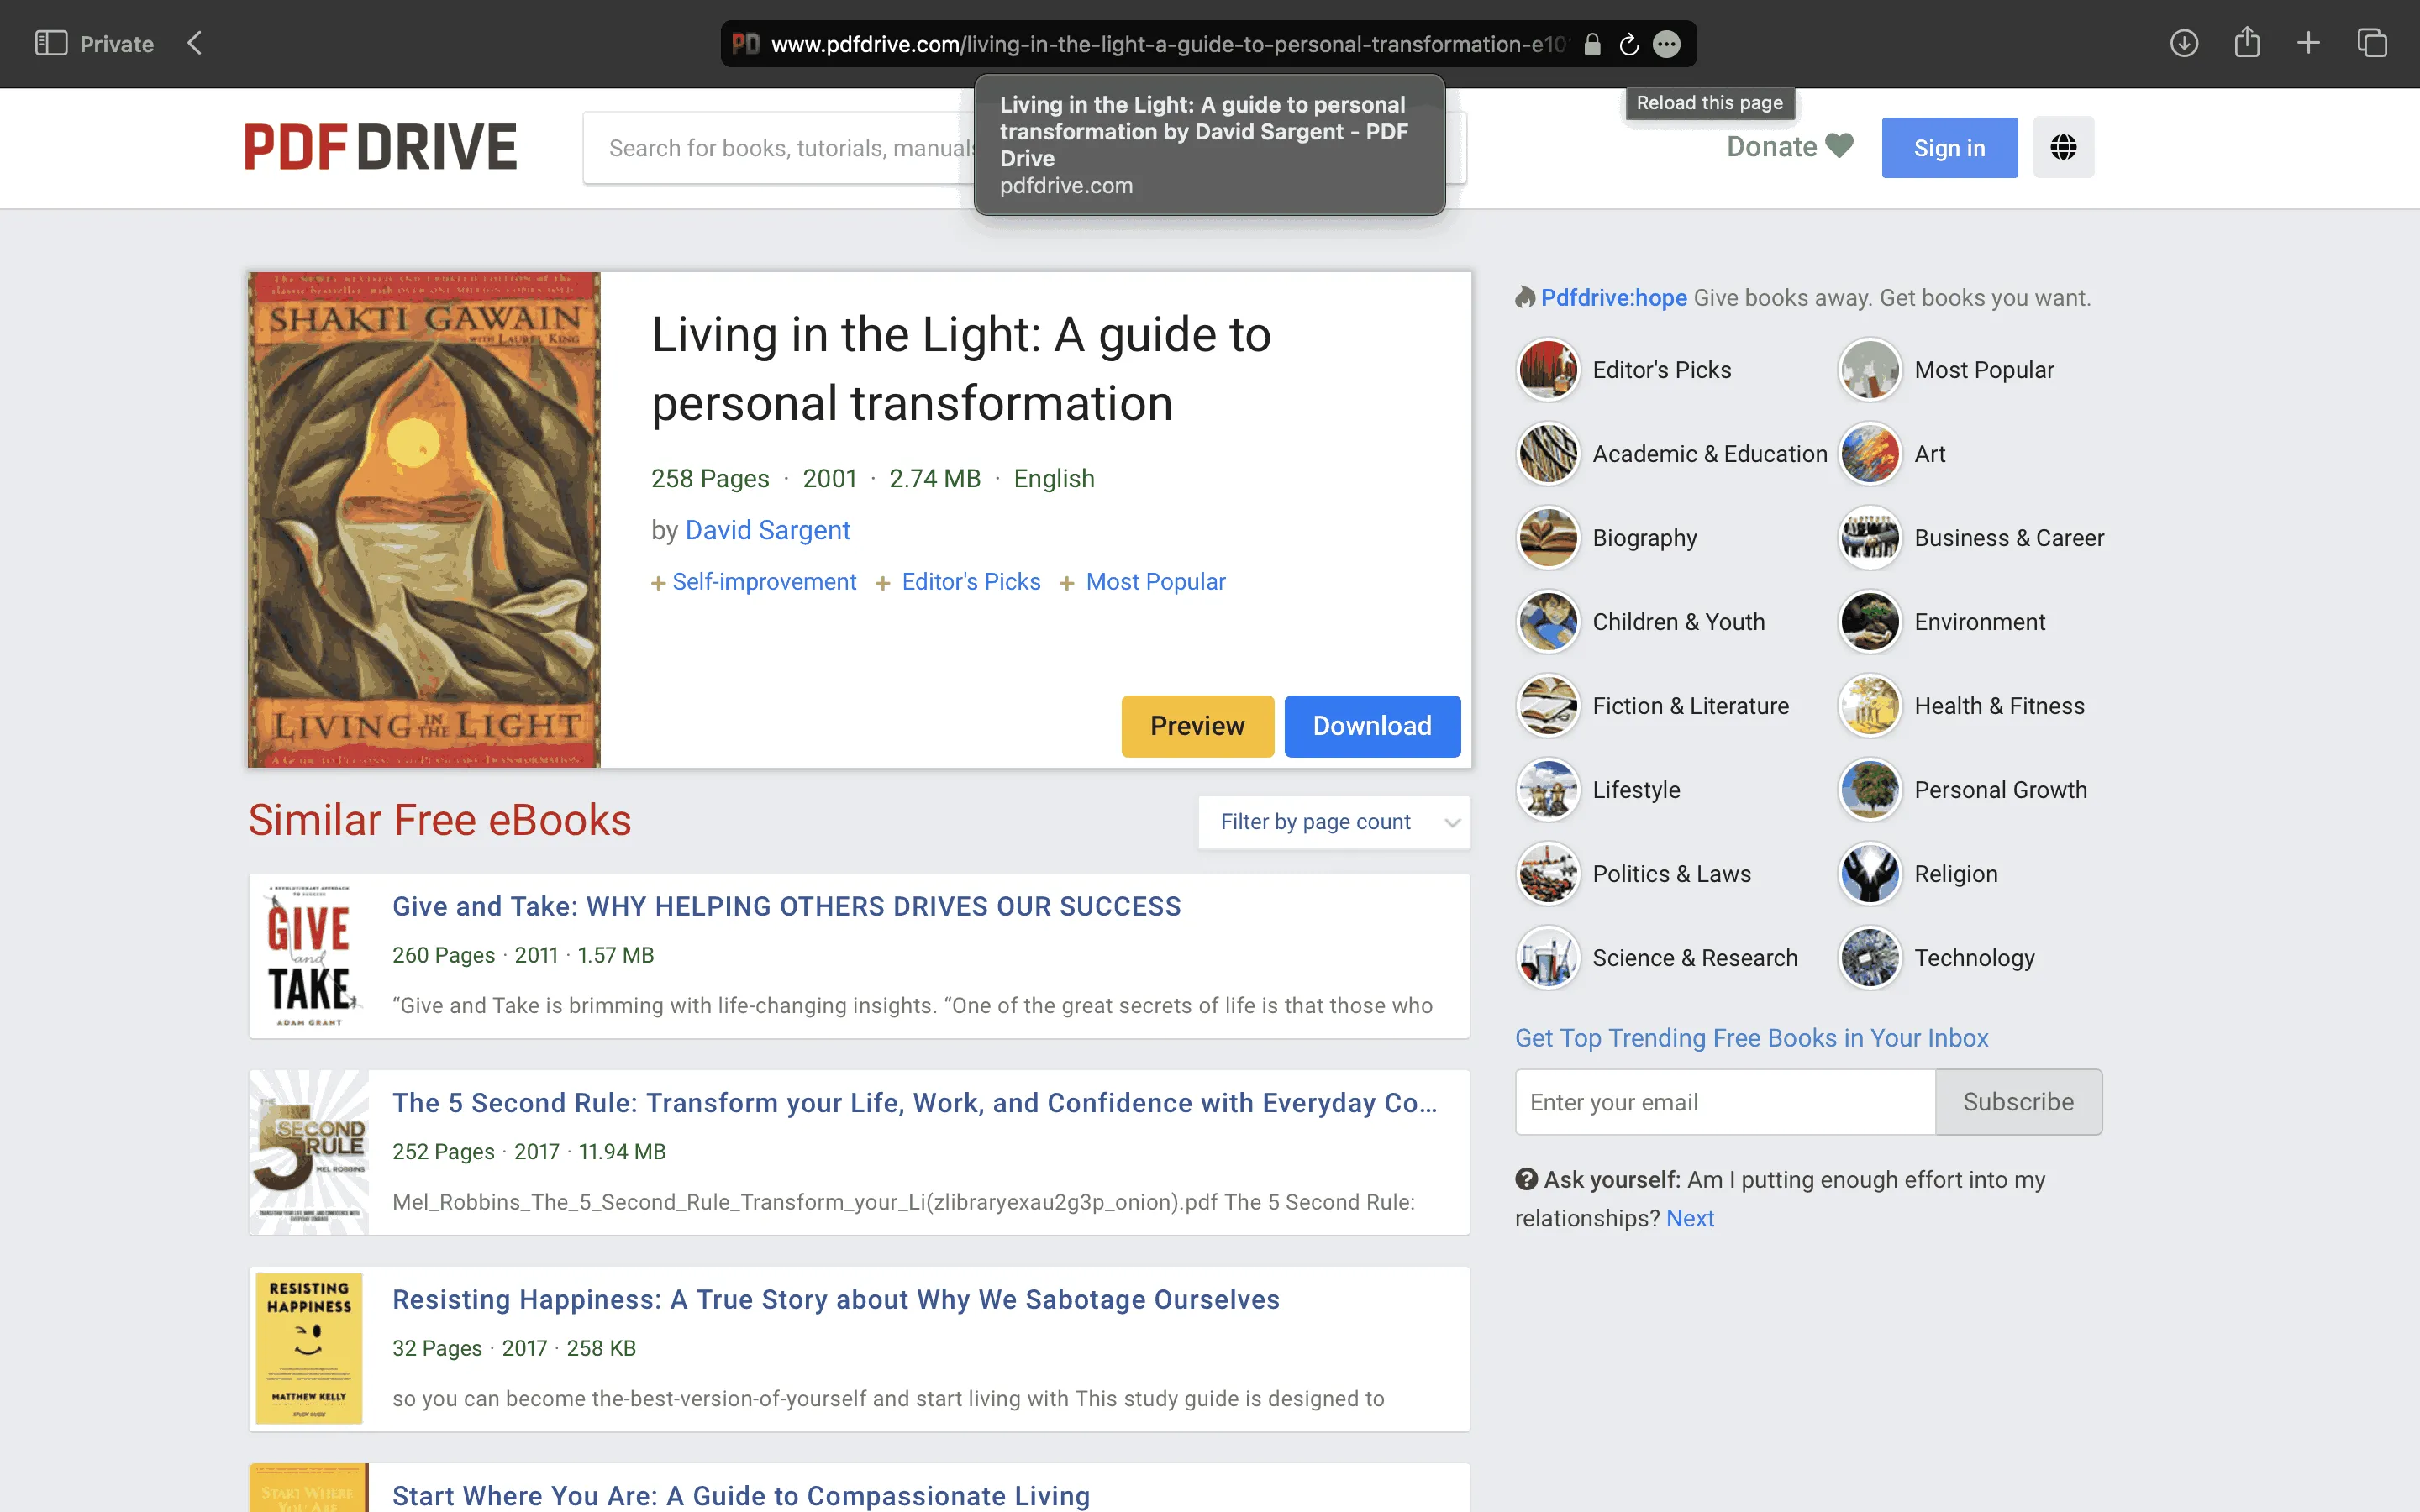Viewport: 2420px width, 1512px height.
Task: Click the Editor's Picks tag link
Action: tap(969, 582)
